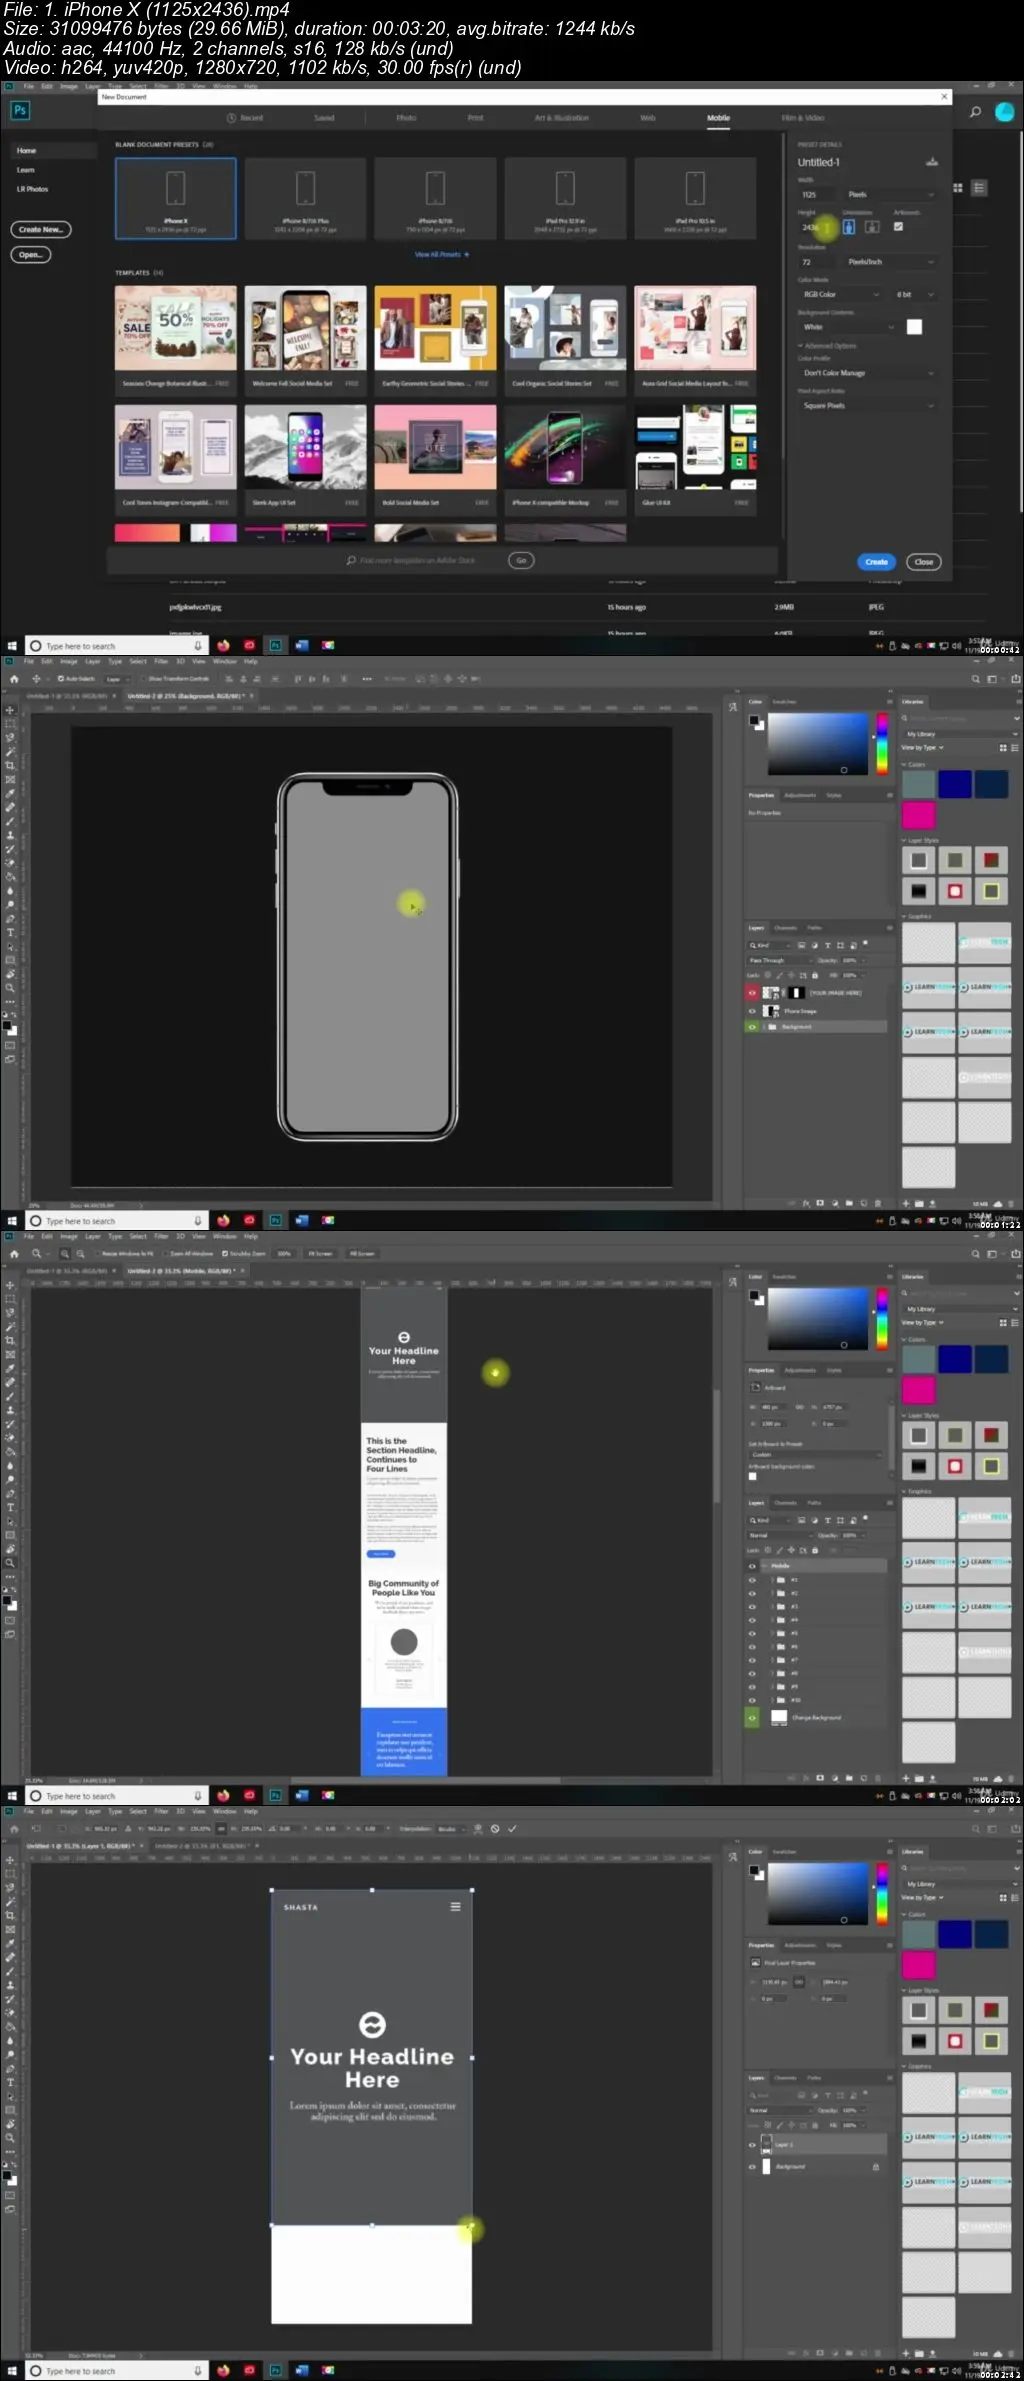Click Open... button on Photoshop home screen
Image resolution: width=1024 pixels, height=2381 pixels.
[x=30, y=254]
